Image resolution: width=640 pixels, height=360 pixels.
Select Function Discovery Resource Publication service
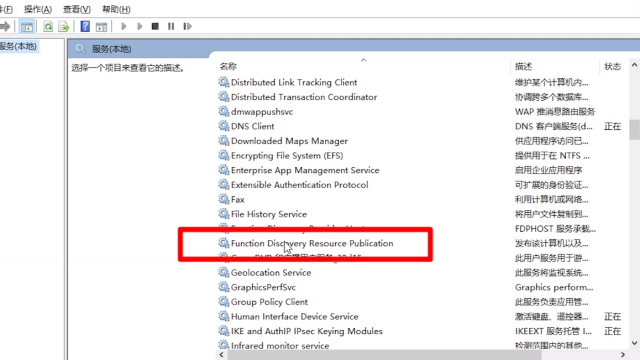coord(312,244)
